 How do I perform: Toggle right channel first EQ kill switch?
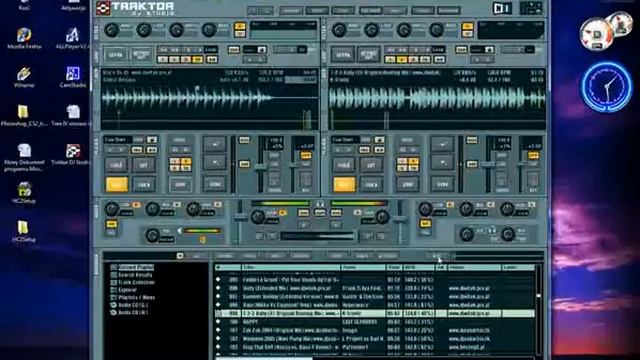coord(449,204)
